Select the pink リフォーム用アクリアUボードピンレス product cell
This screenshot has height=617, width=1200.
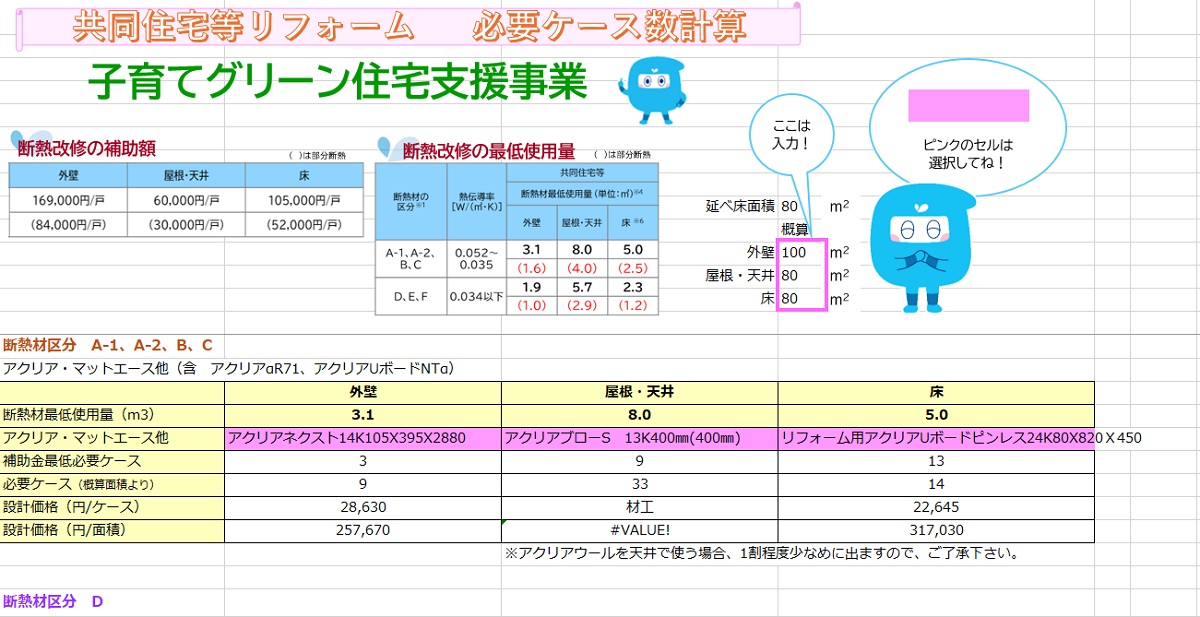pos(937,437)
